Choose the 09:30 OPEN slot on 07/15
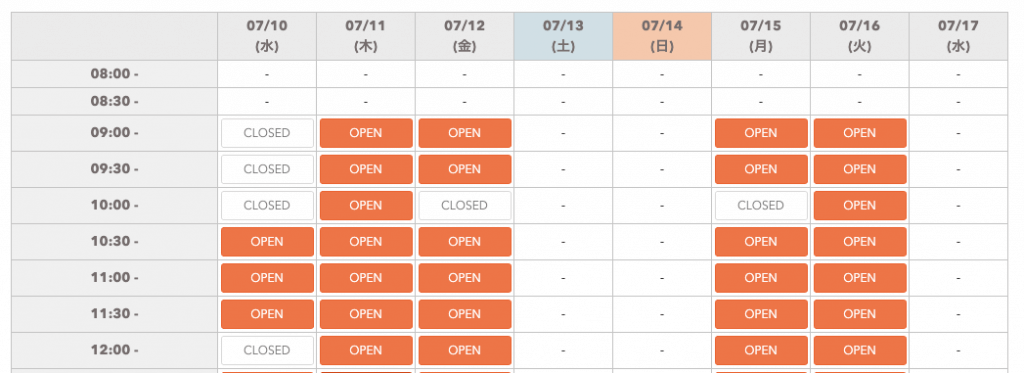1024x373 pixels. 761,169
